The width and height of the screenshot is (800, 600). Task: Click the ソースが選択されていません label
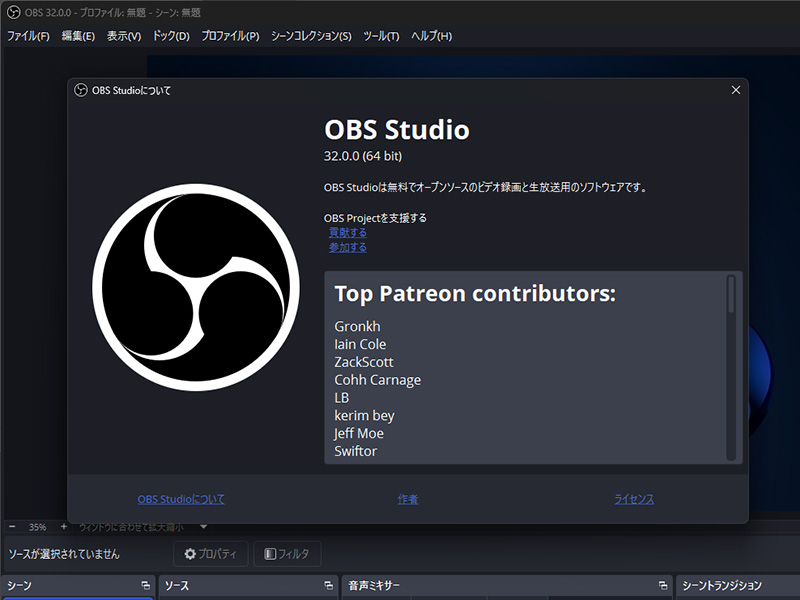pos(64,554)
